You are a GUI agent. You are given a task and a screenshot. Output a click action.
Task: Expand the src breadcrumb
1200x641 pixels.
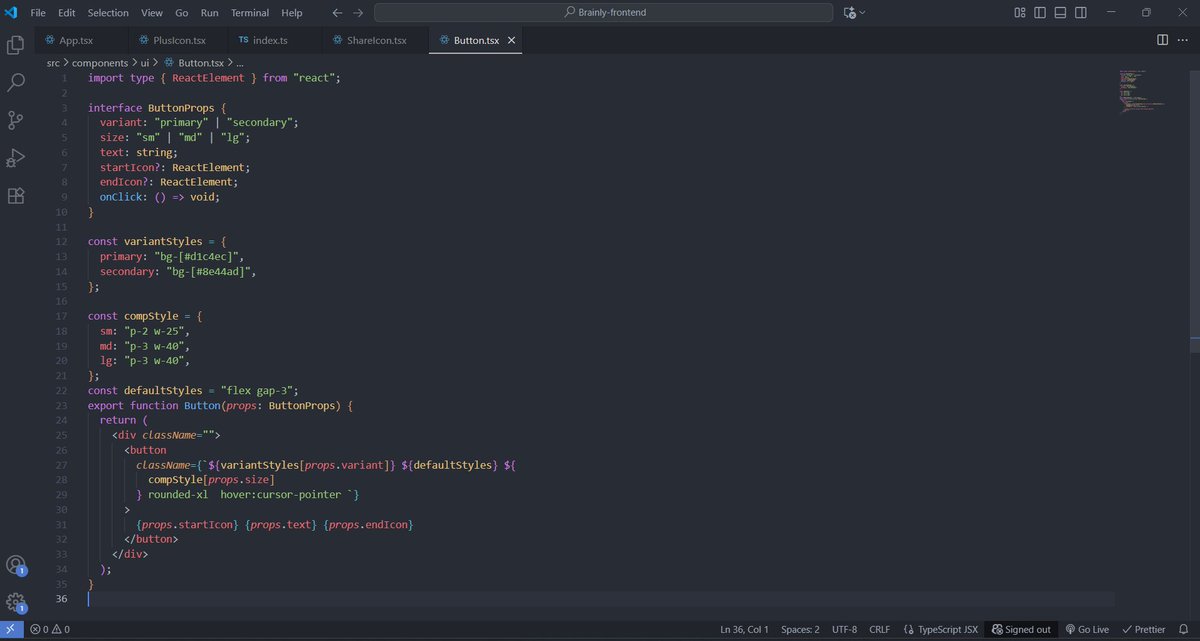(53, 62)
